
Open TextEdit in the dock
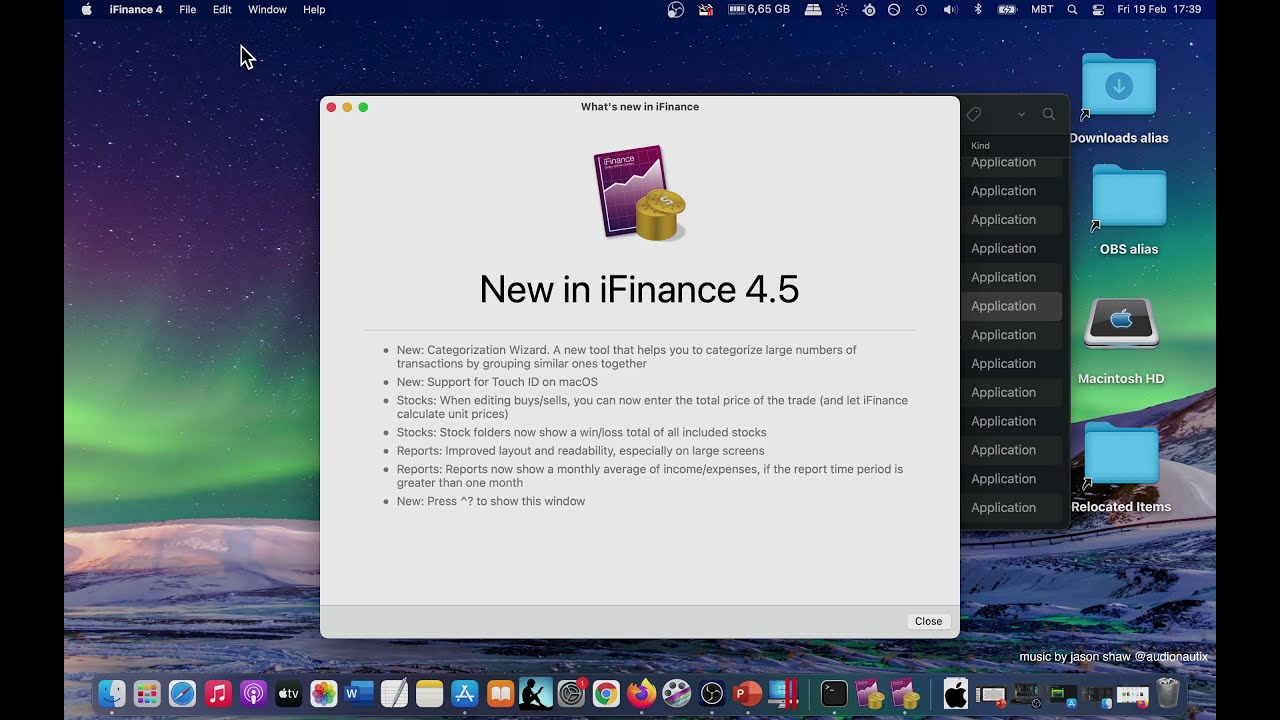[394, 693]
